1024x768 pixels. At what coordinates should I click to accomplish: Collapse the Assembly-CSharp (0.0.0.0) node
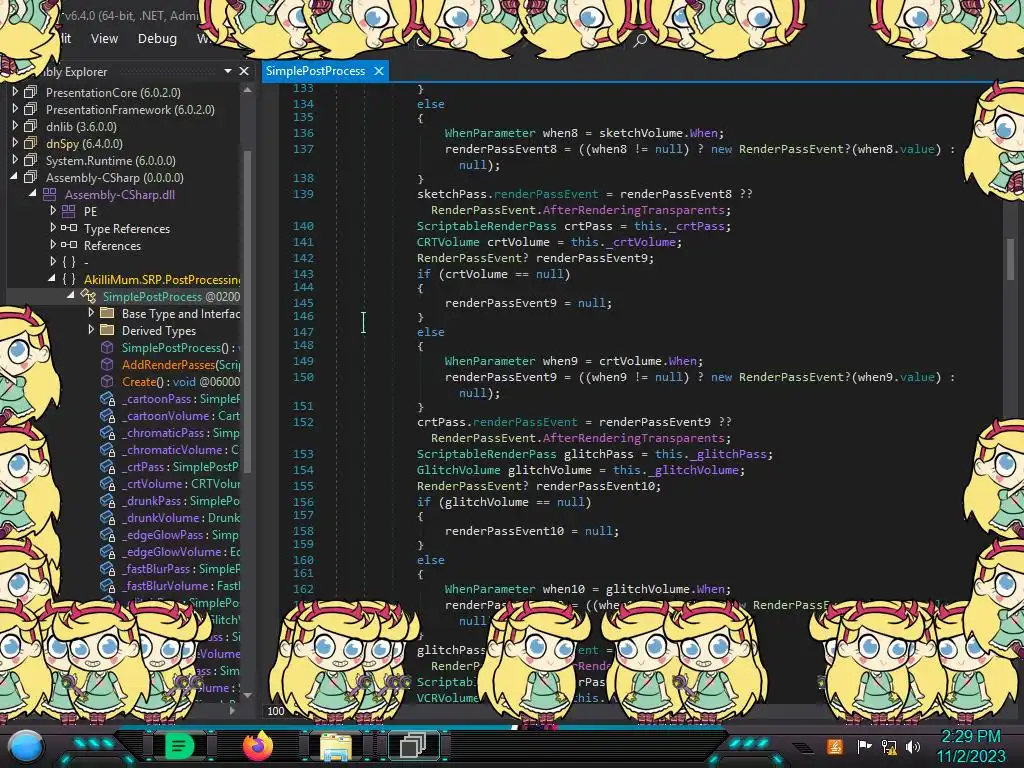click(x=14, y=177)
